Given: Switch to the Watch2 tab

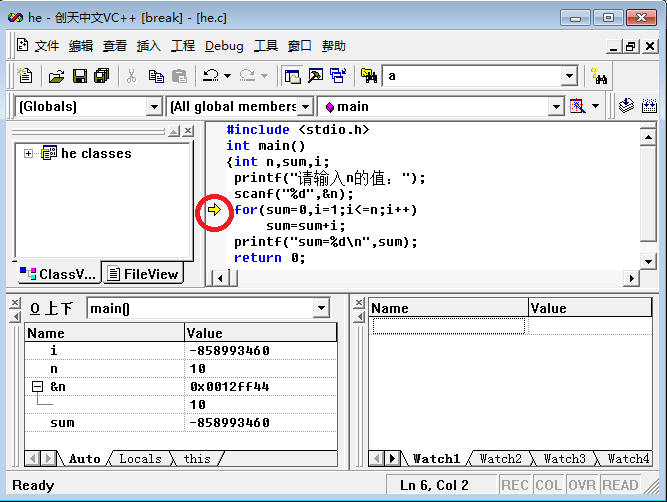Looking at the screenshot, I should point(501,459).
